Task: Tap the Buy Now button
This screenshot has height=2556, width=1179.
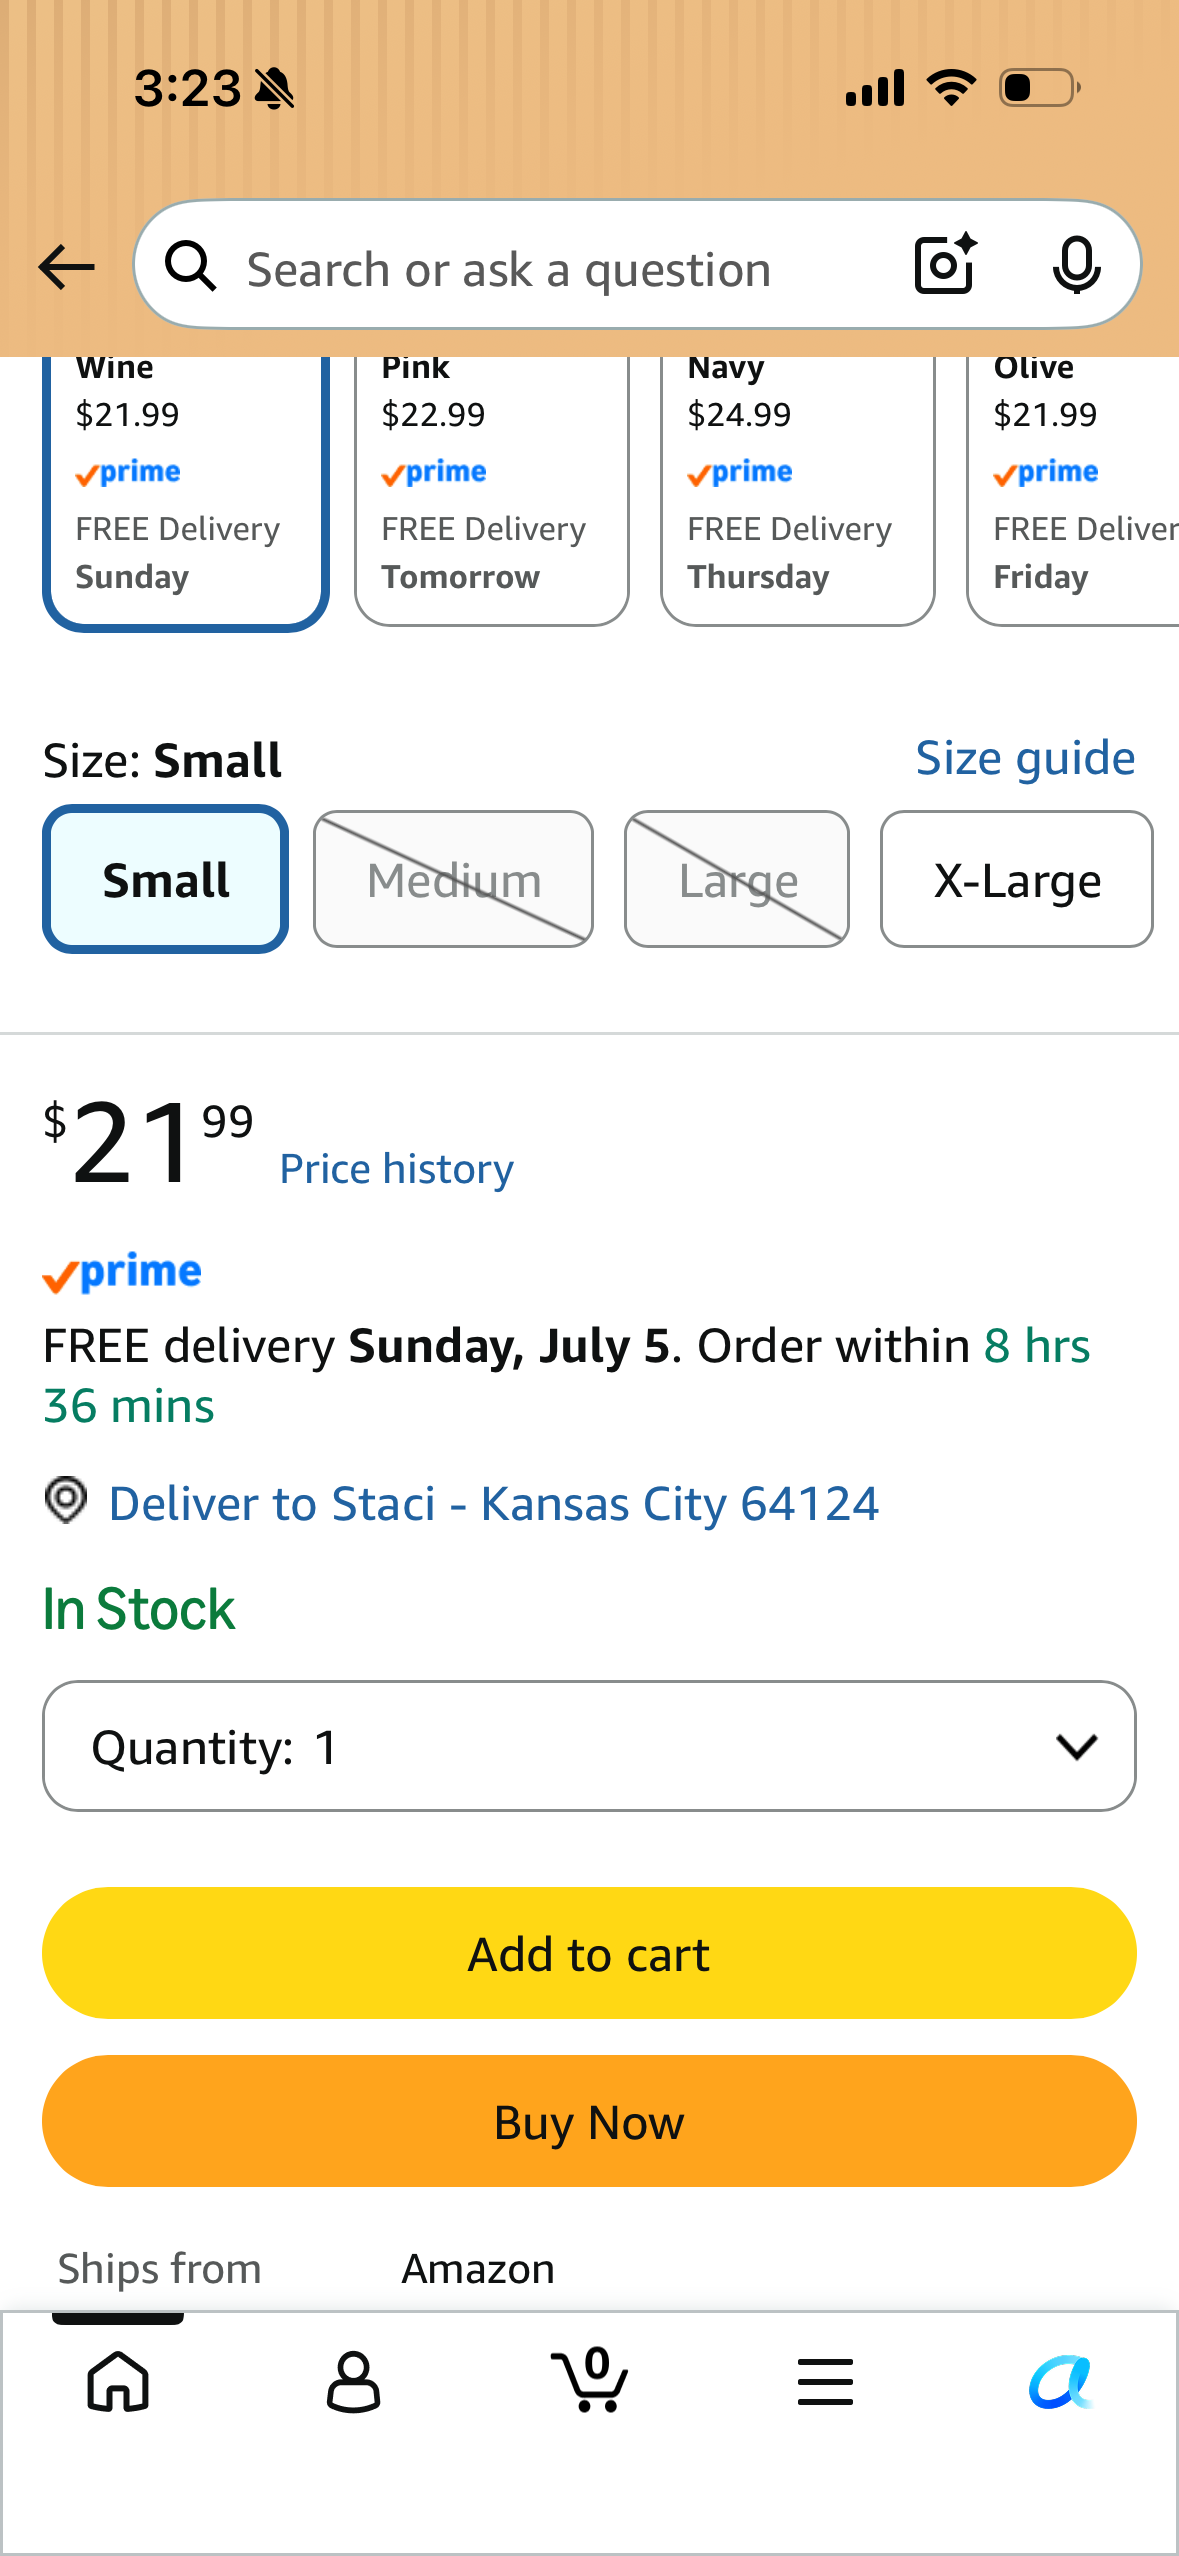Action: [x=589, y=2121]
